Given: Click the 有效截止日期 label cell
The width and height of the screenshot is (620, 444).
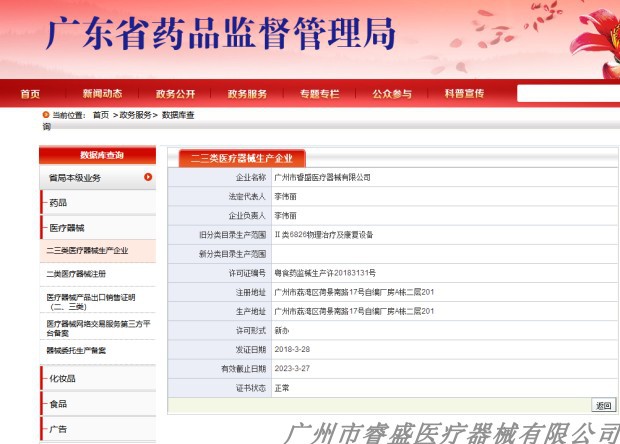Looking at the screenshot, I should 220,368.
